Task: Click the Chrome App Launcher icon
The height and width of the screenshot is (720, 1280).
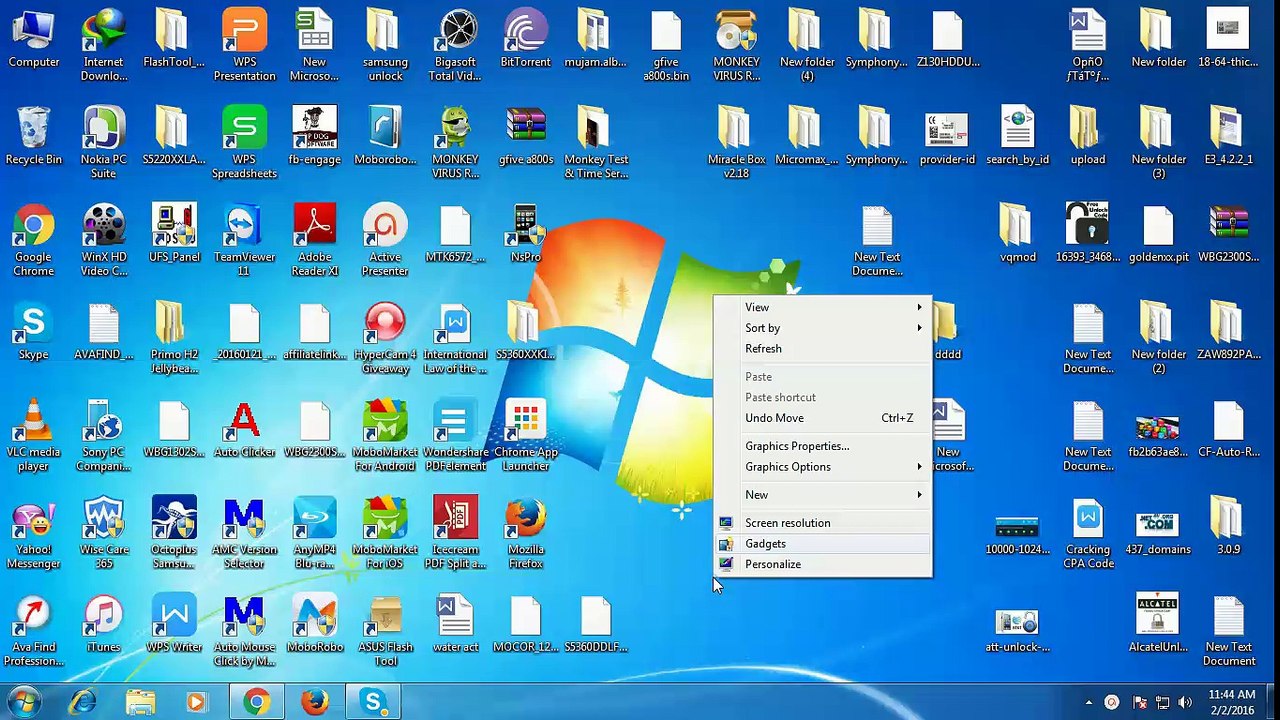Action: point(525,436)
